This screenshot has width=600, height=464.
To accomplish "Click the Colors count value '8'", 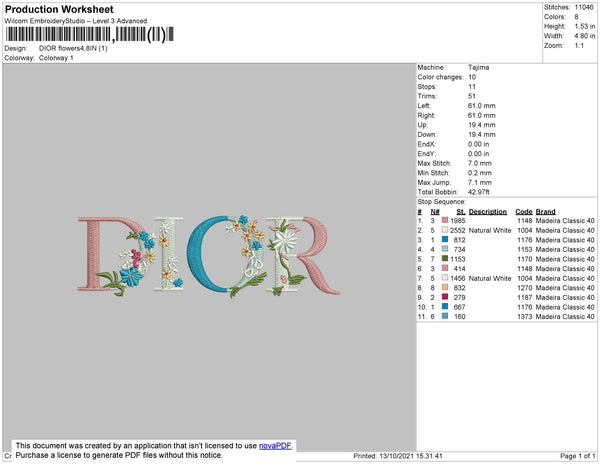I will [576, 17].
